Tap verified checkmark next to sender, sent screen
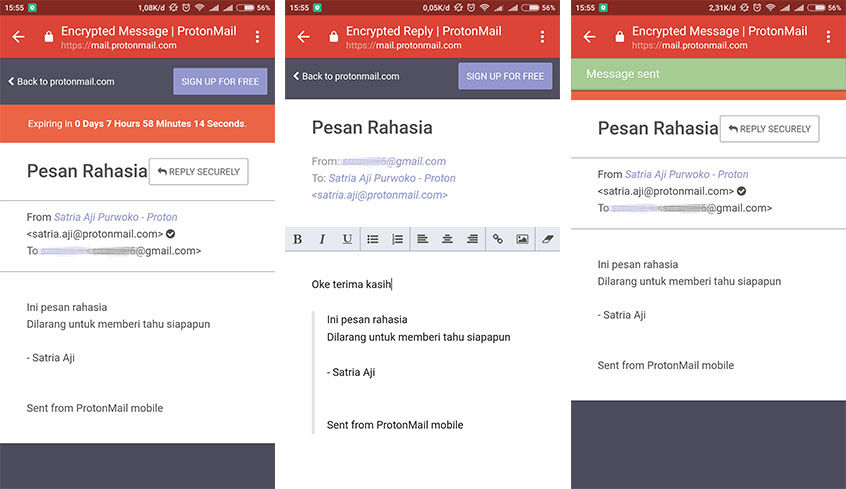Screen dimensions: 846x489 741,191
